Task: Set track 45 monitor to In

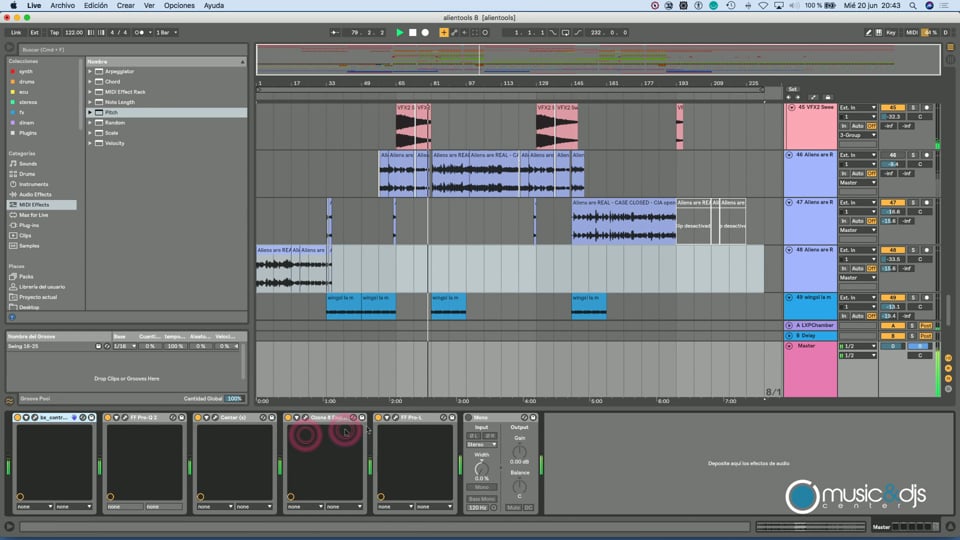Action: pyautogui.click(x=844, y=126)
